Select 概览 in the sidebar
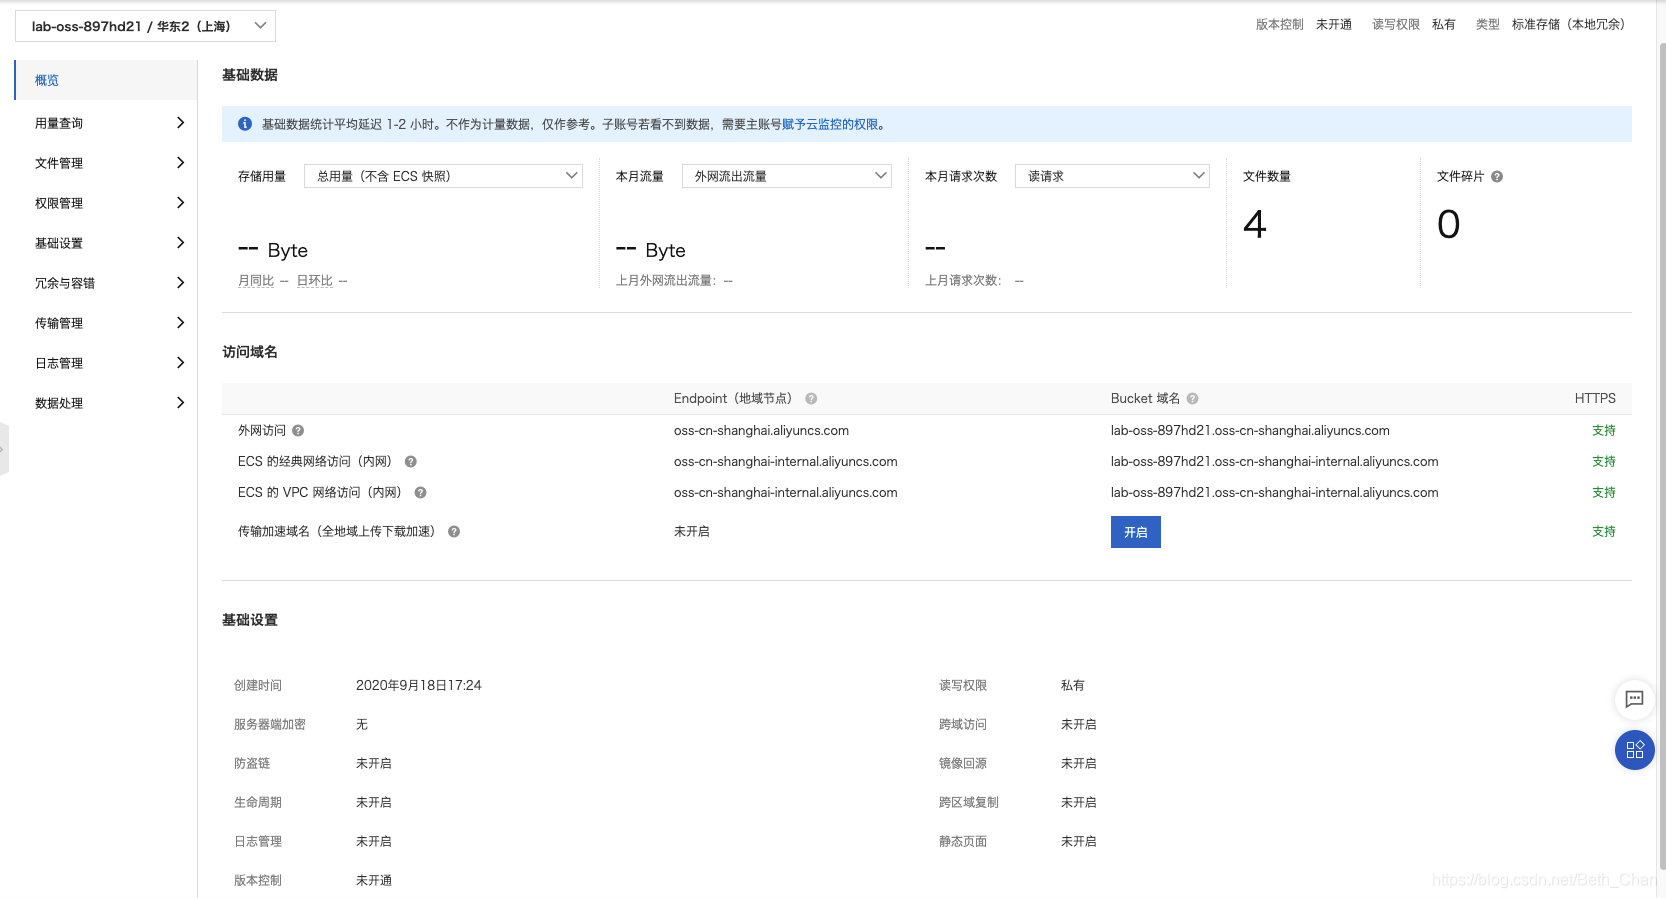 coord(106,80)
